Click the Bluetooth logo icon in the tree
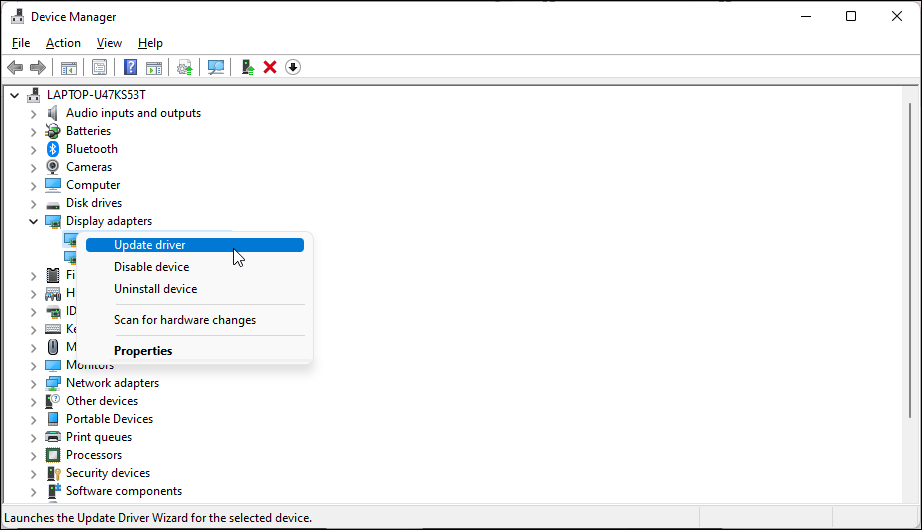 tap(53, 149)
